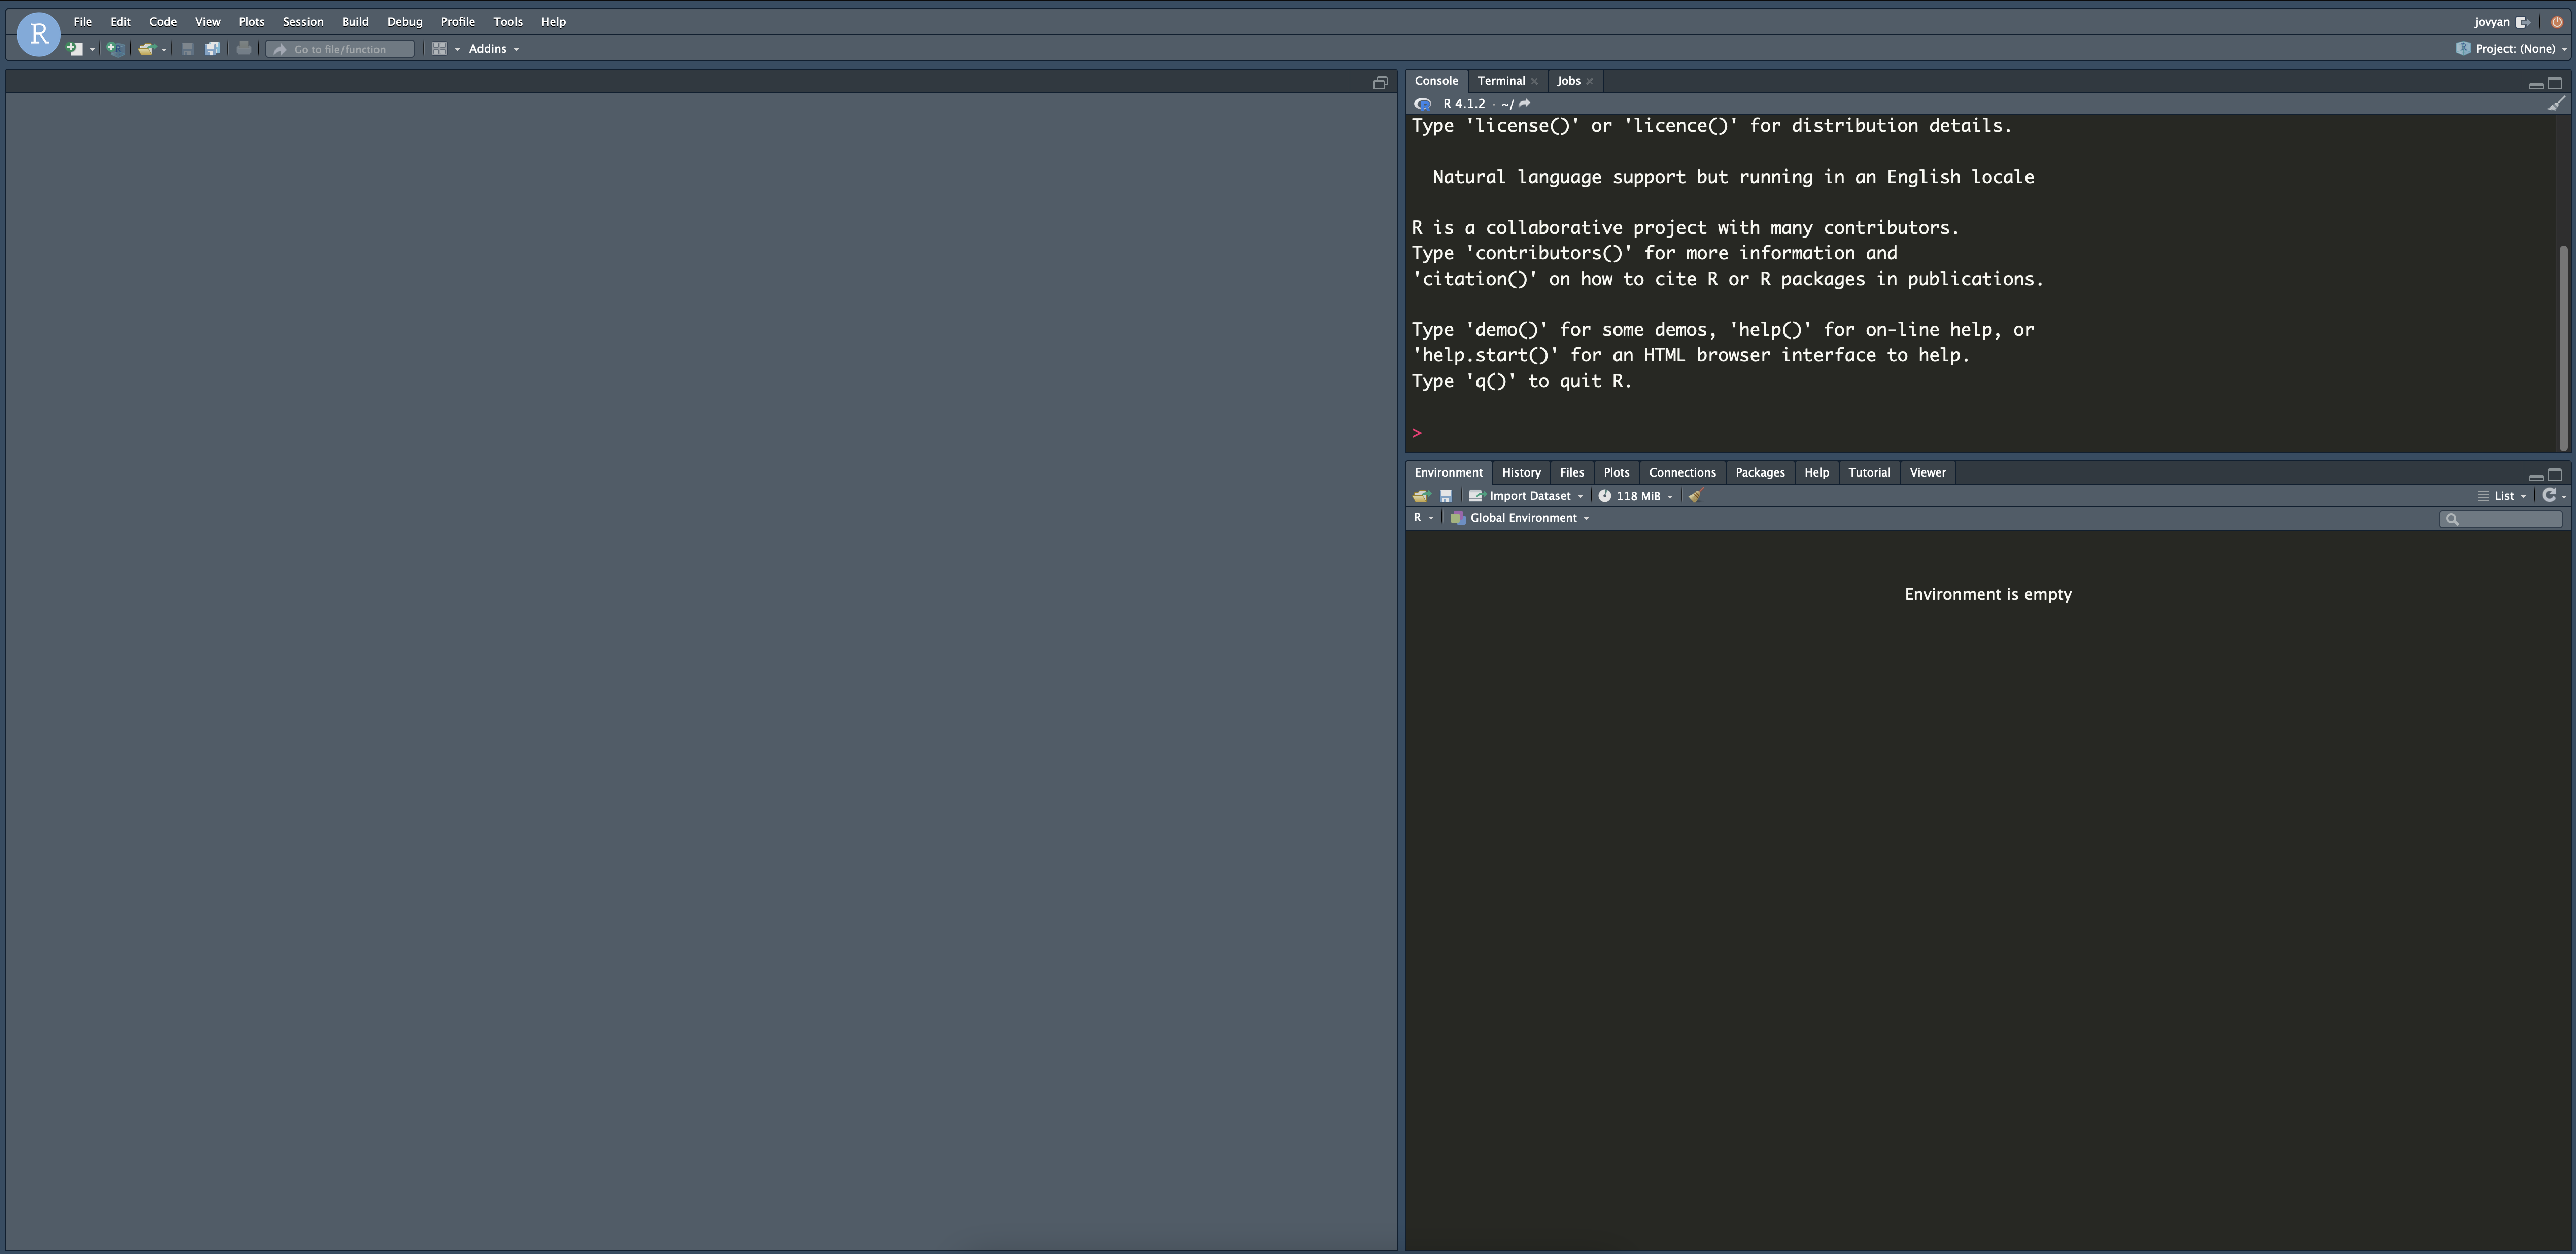
Task: Switch to the Terminal tab
Action: [1501, 81]
